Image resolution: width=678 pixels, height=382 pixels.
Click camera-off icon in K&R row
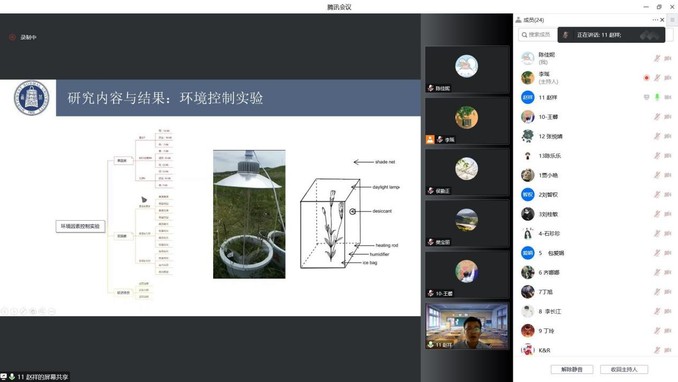668,350
